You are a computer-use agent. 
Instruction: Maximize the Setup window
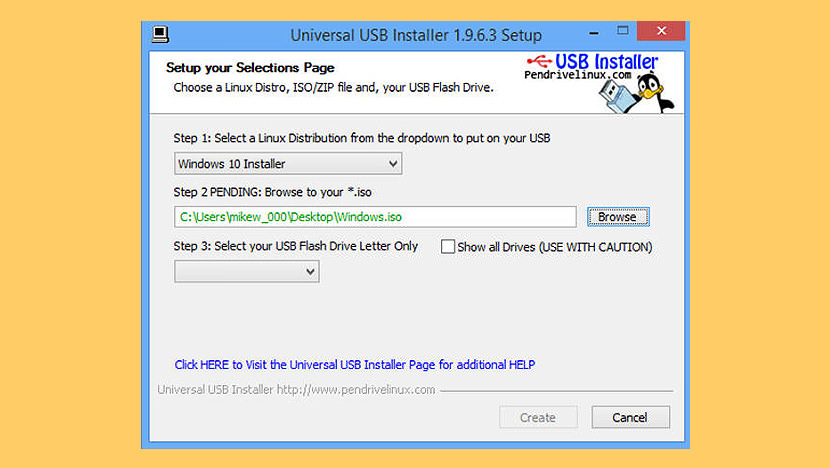[x=622, y=31]
